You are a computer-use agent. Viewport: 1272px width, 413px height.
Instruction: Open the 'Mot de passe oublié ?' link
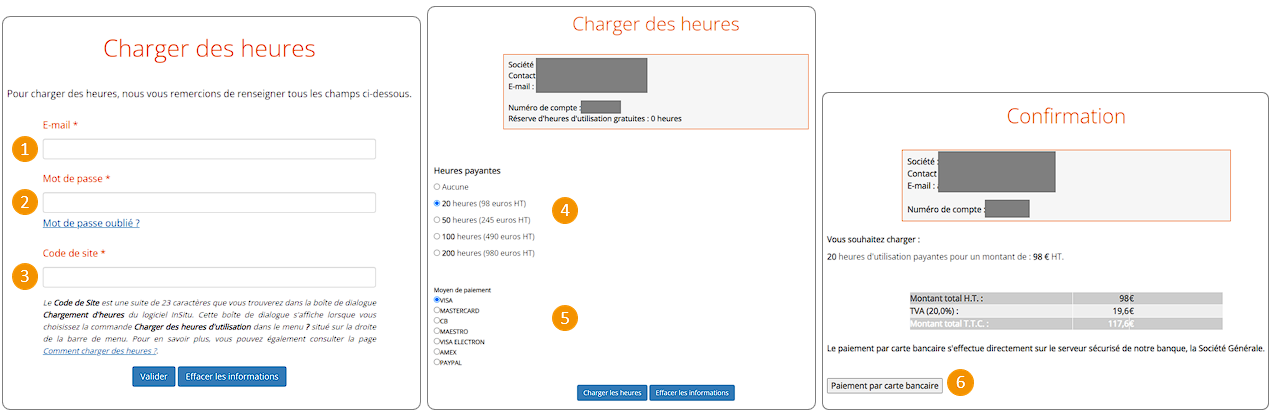pyautogui.click(x=91, y=223)
